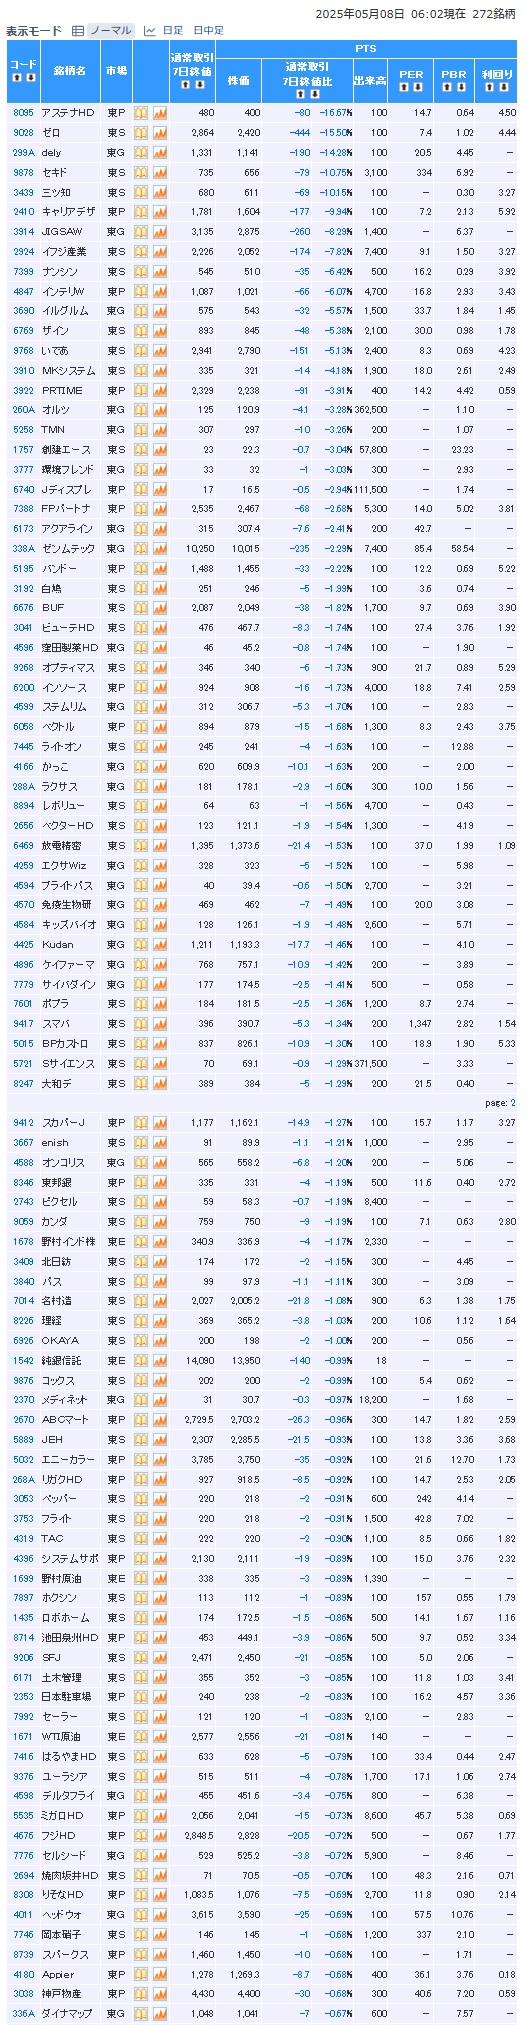Open the chart icon for ABCマート
531x2025 pixels.
click(x=160, y=1420)
